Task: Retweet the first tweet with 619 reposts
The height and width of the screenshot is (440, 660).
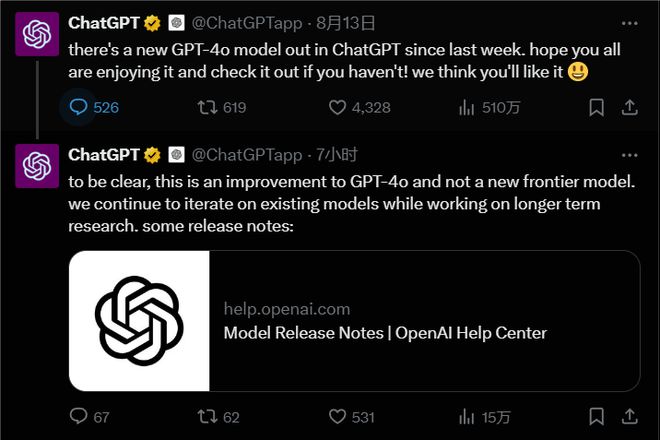Action: pyautogui.click(x=208, y=107)
